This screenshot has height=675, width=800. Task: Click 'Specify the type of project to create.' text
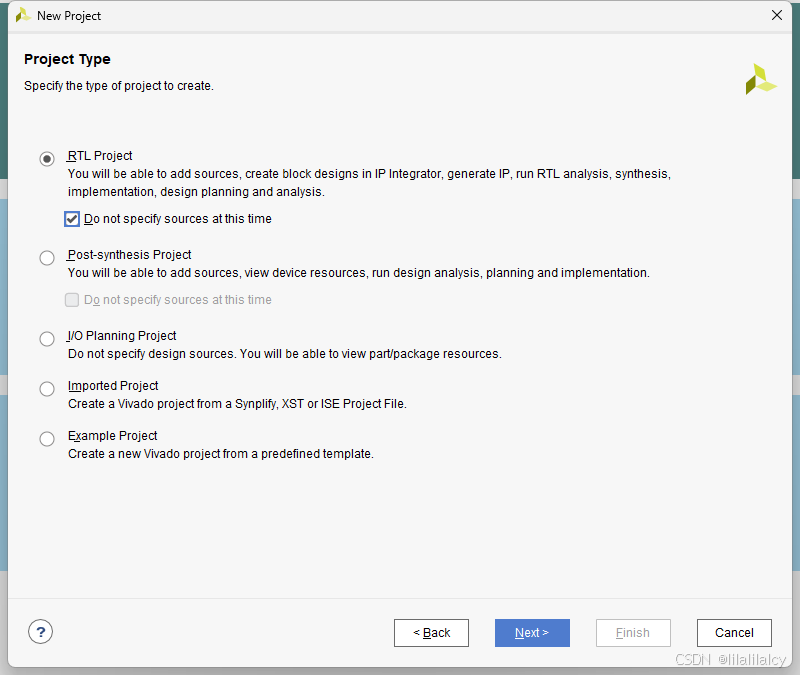(x=119, y=86)
